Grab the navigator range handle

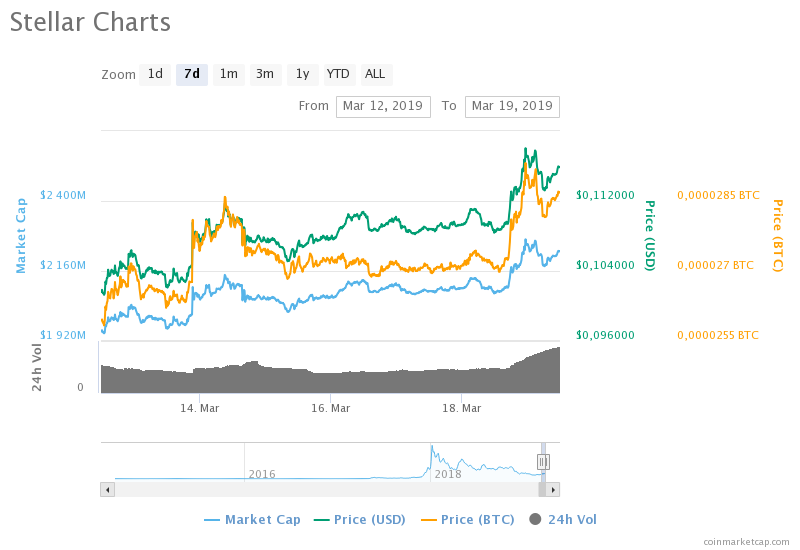[x=543, y=462]
